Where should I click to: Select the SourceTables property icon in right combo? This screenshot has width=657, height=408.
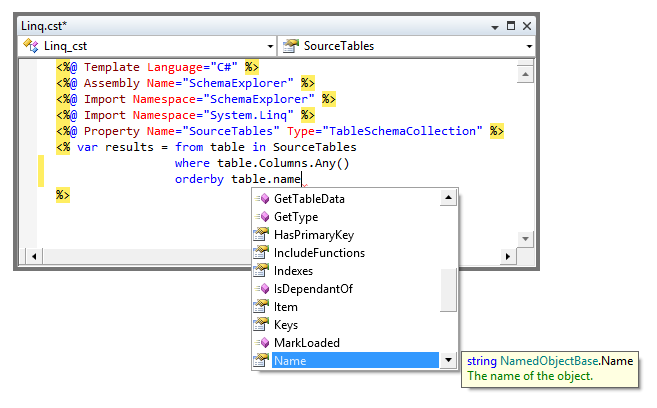[x=291, y=46]
